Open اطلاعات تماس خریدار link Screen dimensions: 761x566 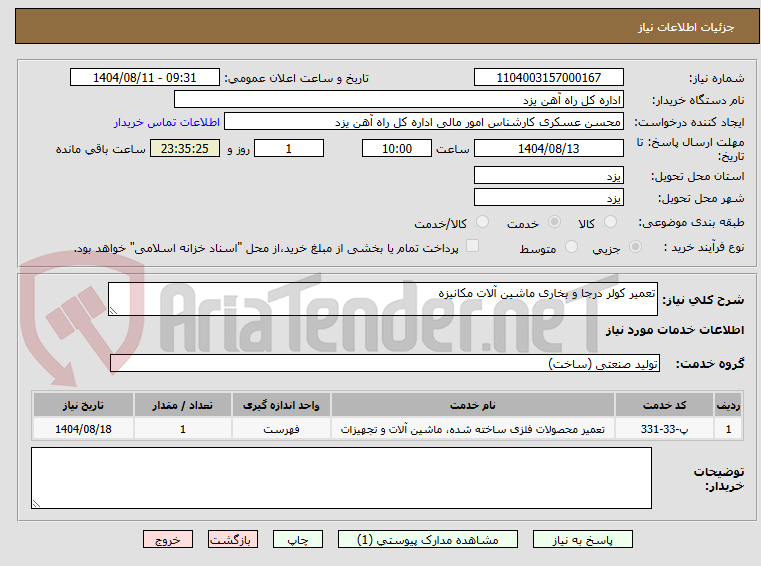pos(167,122)
